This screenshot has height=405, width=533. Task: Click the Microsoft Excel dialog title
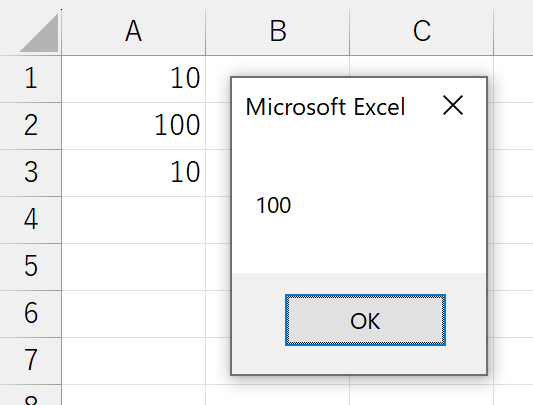pos(325,107)
